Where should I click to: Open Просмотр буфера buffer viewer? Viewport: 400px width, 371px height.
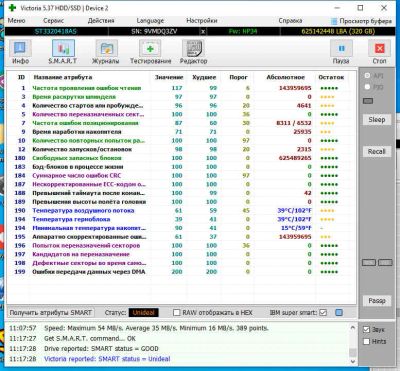point(361,21)
